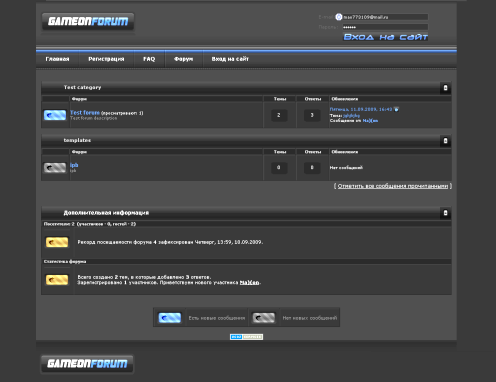The image size is (496, 382).
Task: Open the FAQ menu item
Action: 149,59
